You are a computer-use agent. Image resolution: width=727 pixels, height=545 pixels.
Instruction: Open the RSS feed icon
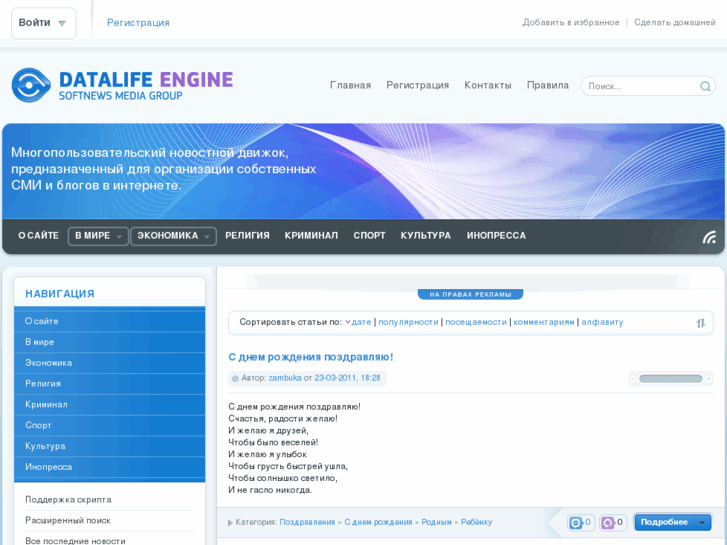[x=709, y=237]
